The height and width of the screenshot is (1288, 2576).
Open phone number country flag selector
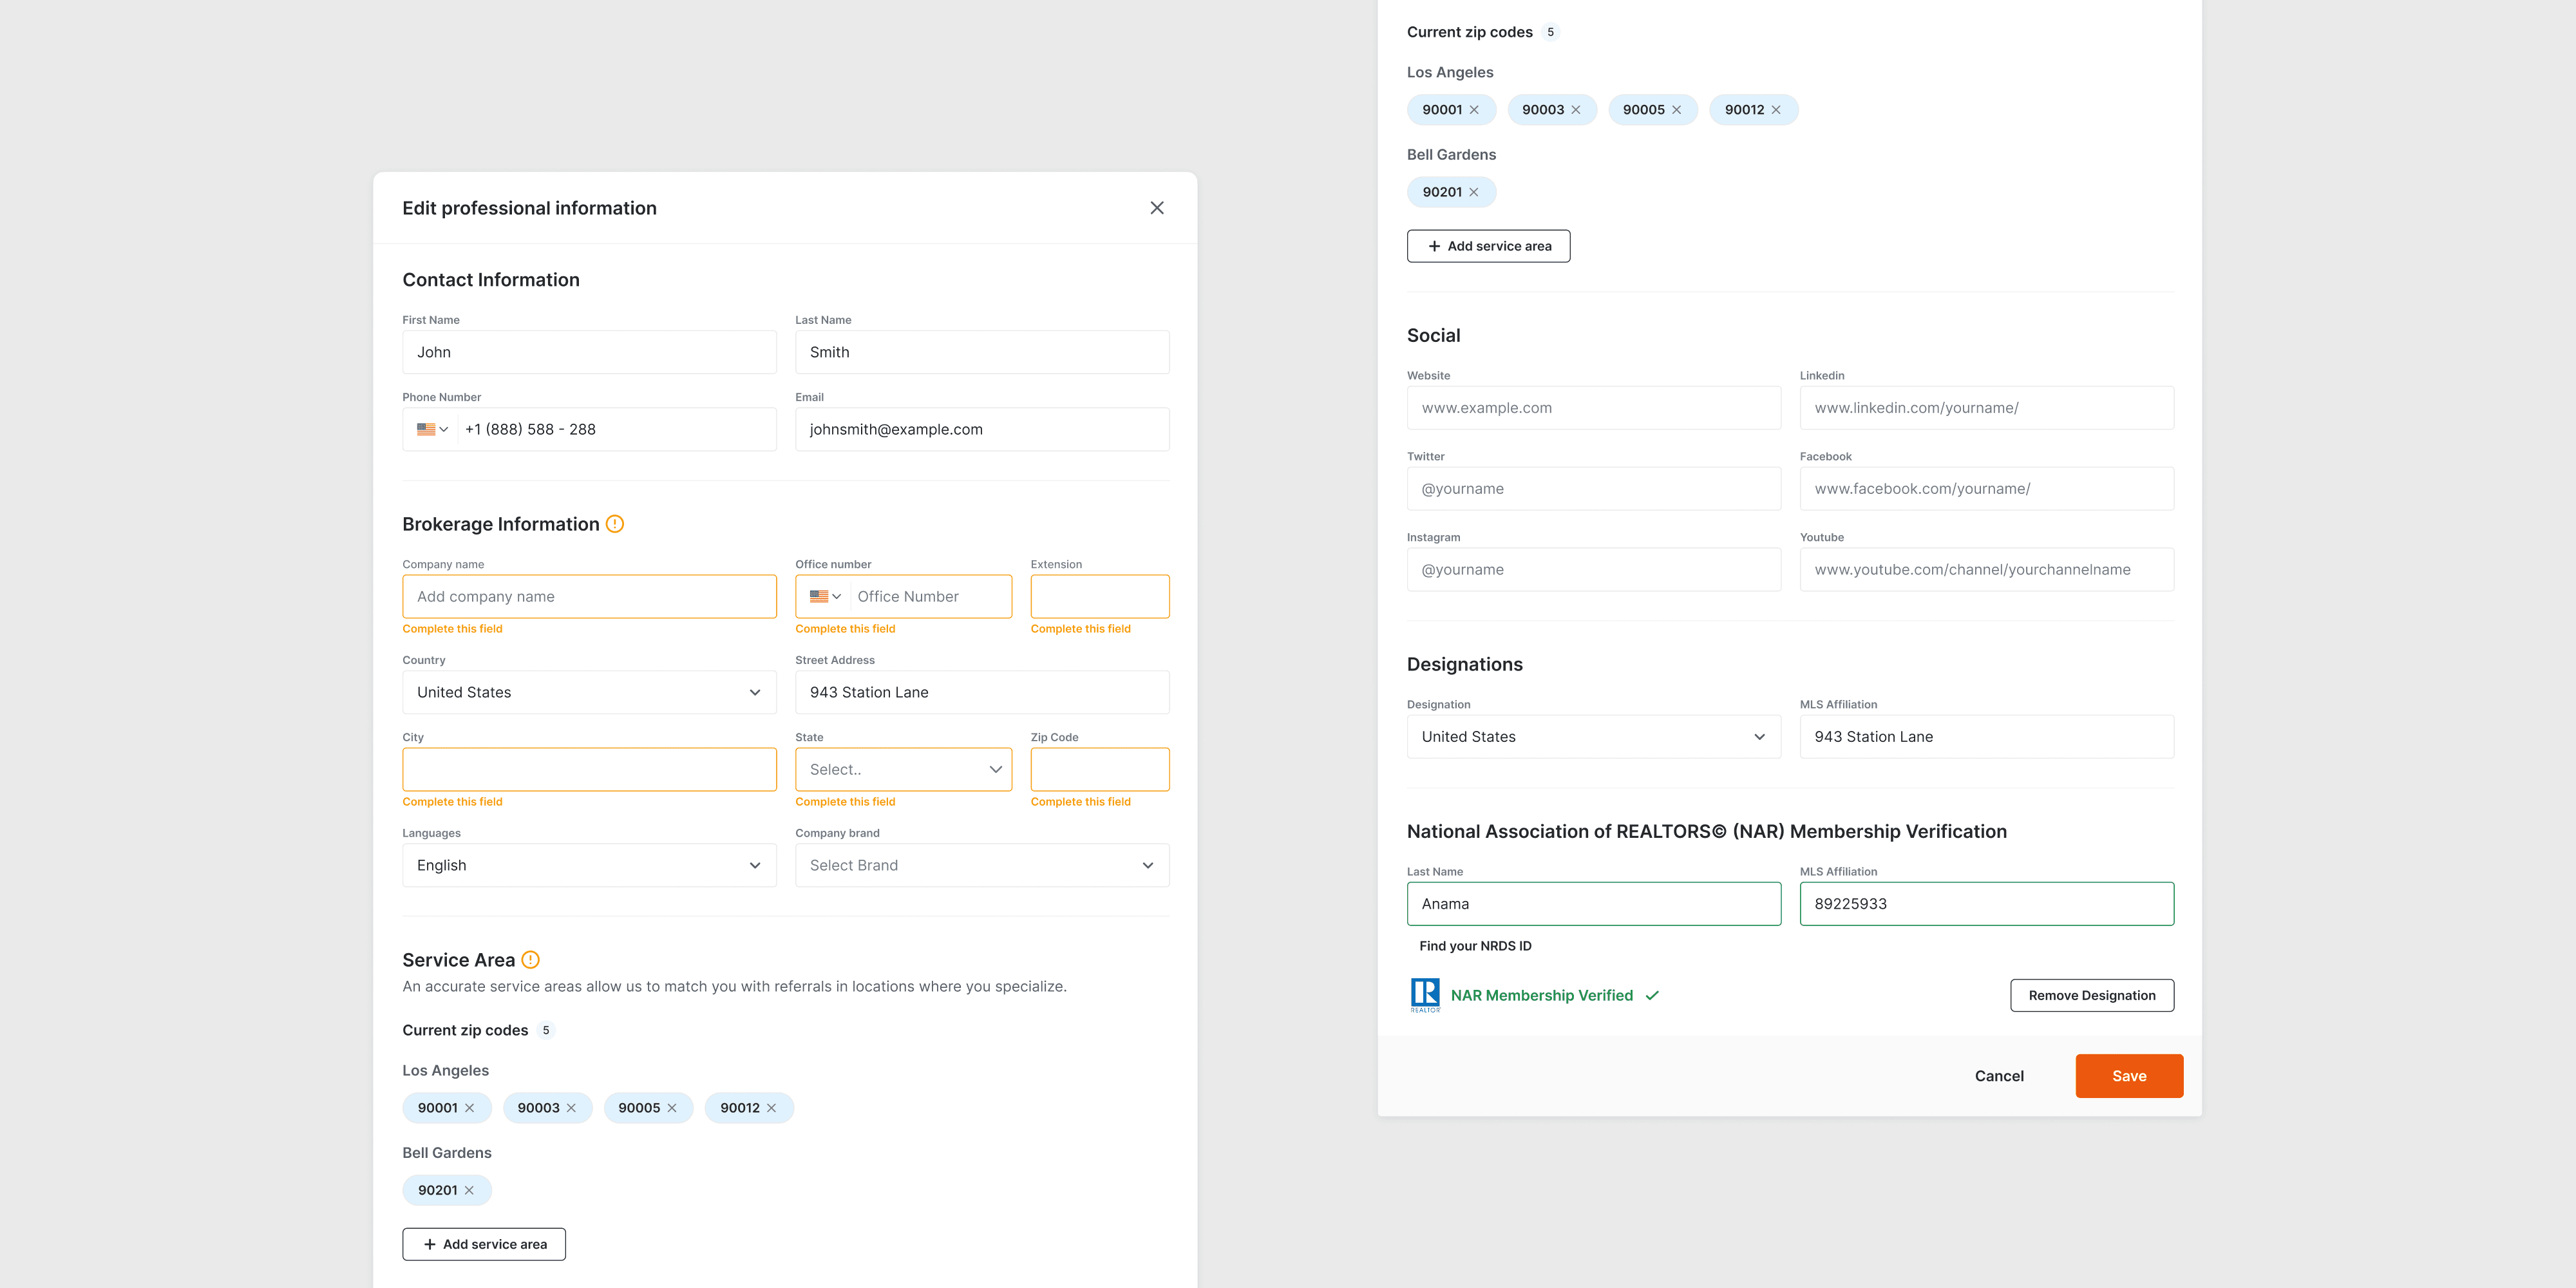(x=432, y=429)
